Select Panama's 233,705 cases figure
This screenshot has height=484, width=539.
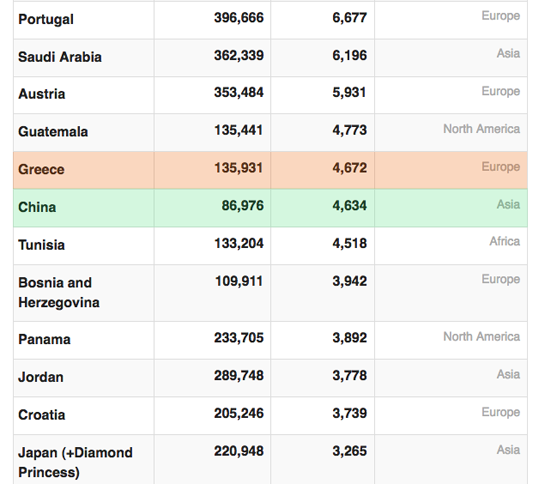coord(239,338)
